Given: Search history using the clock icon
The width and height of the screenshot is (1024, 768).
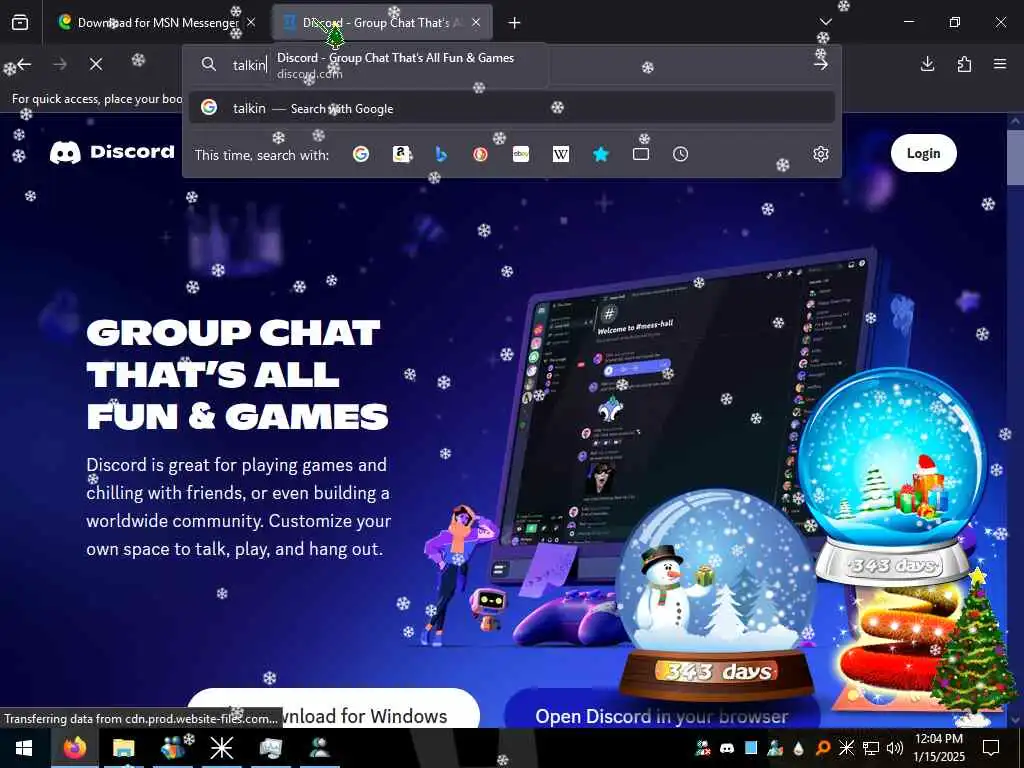Looking at the screenshot, I should [x=680, y=154].
